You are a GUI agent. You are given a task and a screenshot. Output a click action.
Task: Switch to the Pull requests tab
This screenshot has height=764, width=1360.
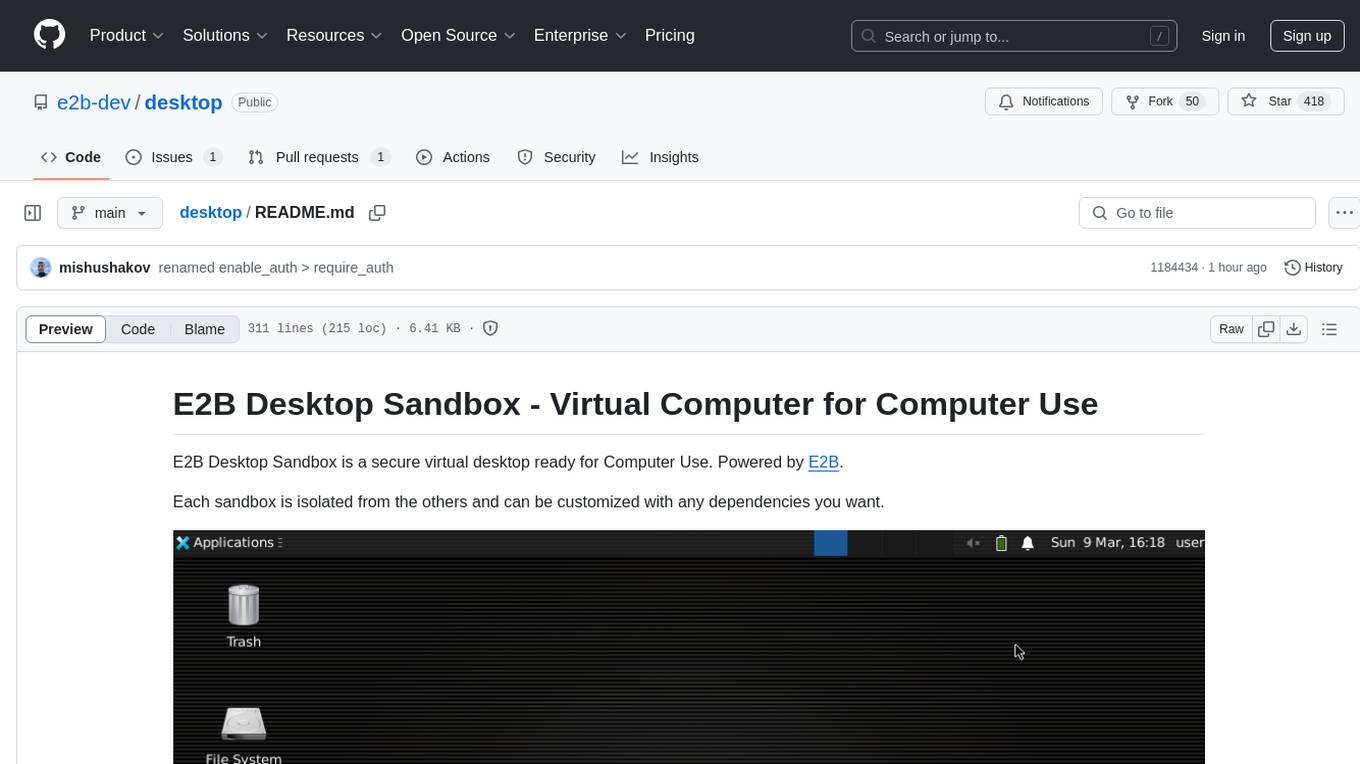318,157
